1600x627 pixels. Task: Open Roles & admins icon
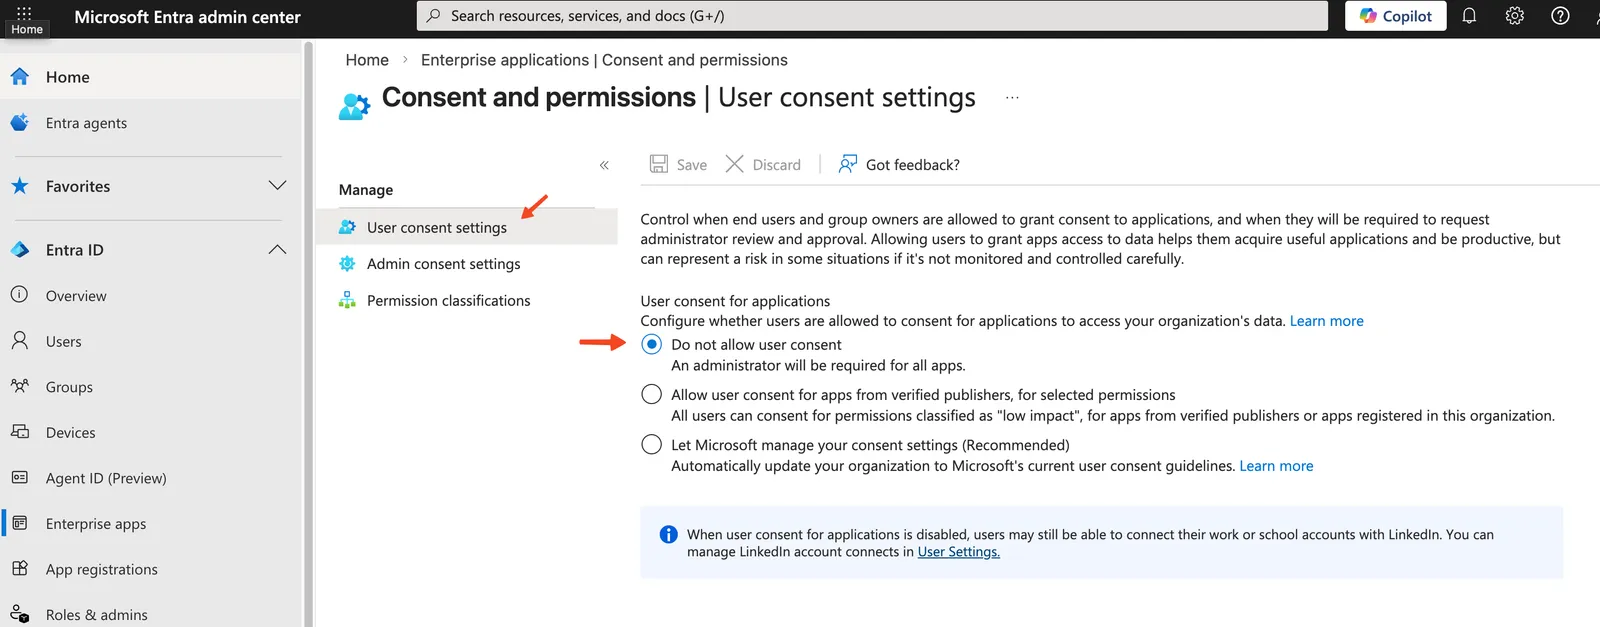point(20,614)
